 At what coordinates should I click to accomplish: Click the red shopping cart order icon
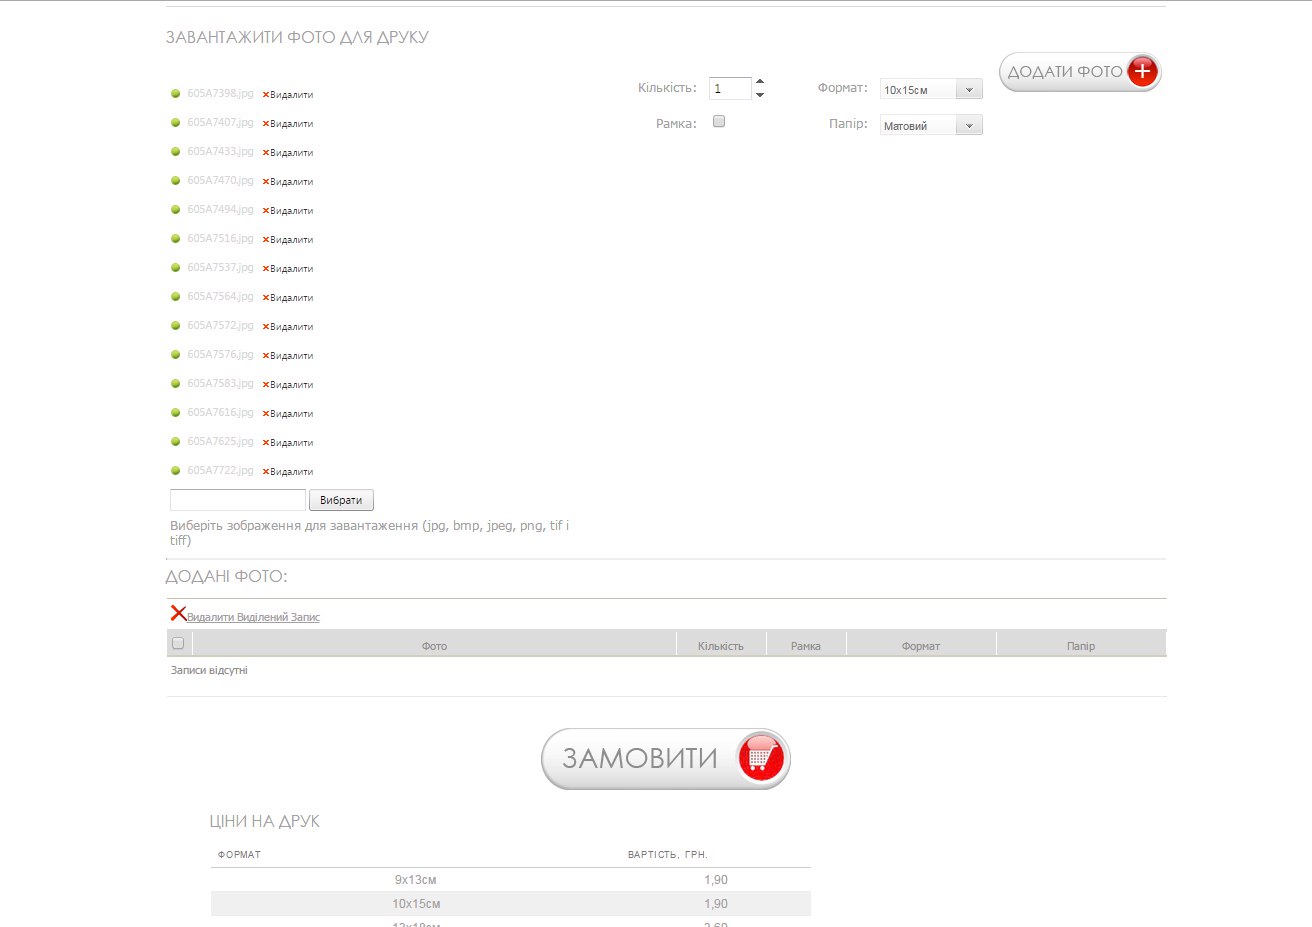760,758
